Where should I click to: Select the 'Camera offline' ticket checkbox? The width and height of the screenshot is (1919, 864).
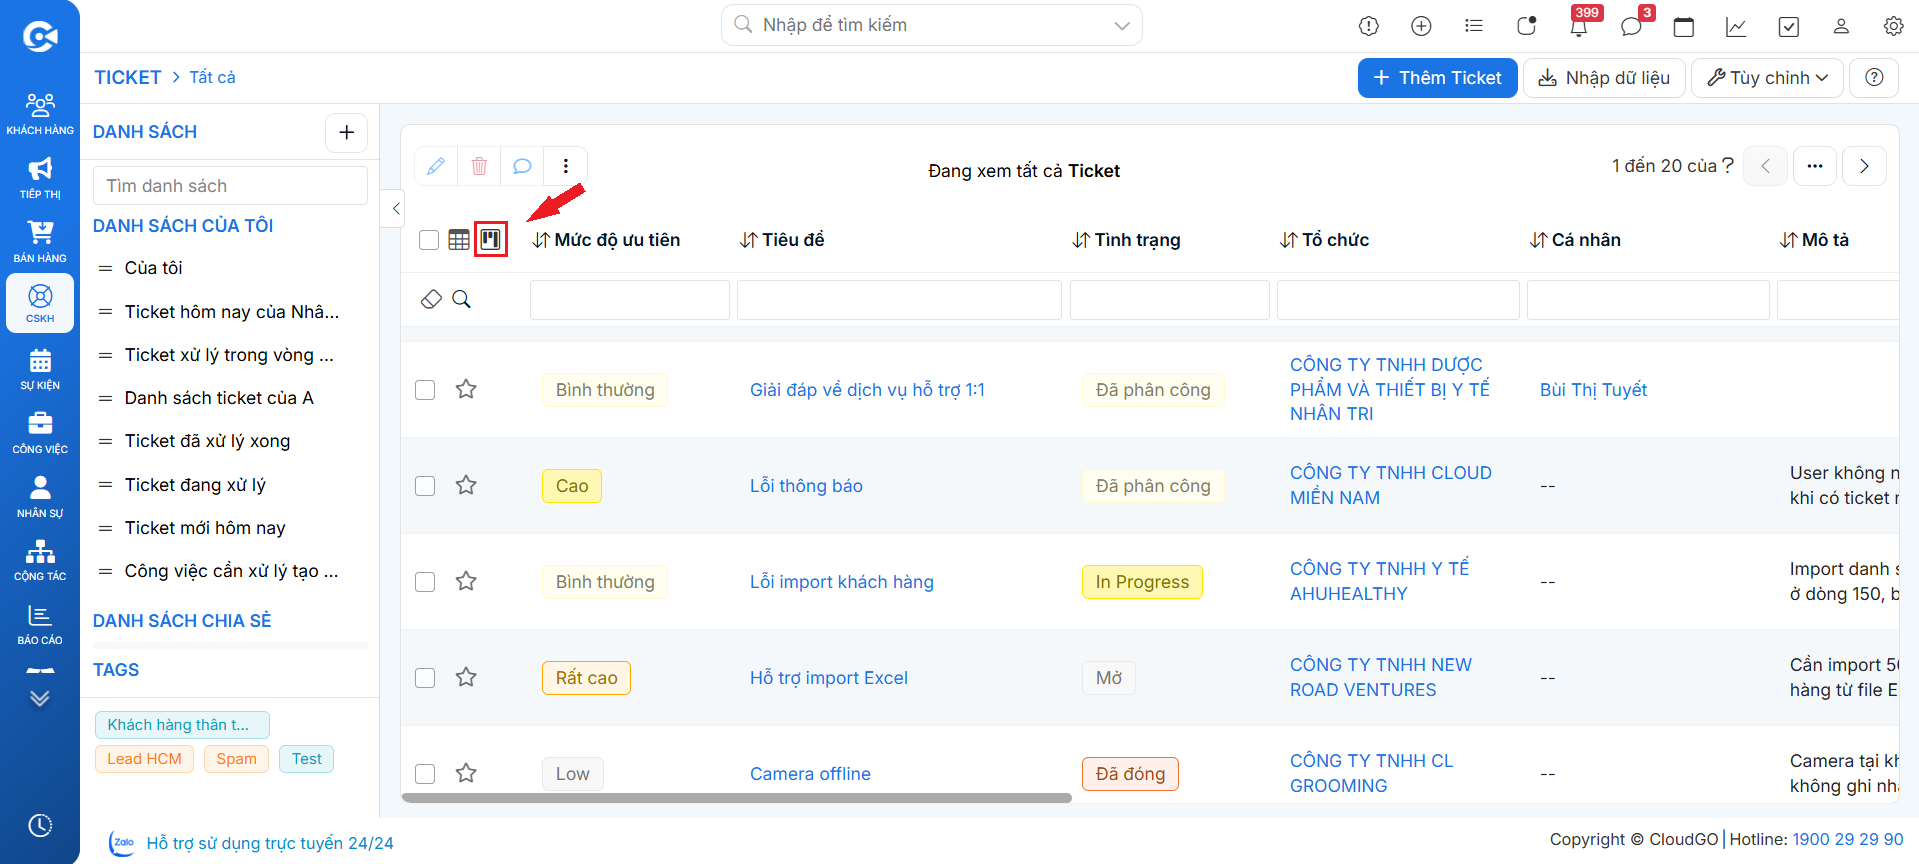(x=425, y=774)
